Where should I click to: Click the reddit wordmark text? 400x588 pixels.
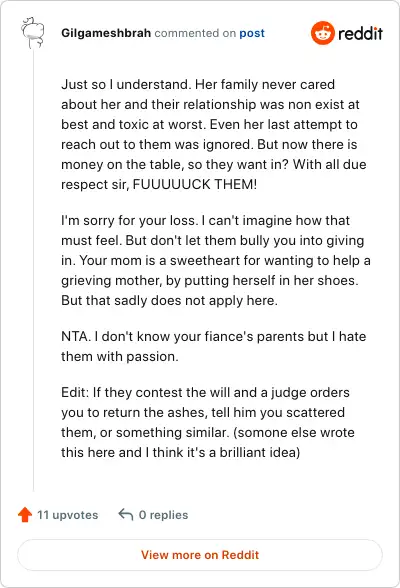coord(360,33)
